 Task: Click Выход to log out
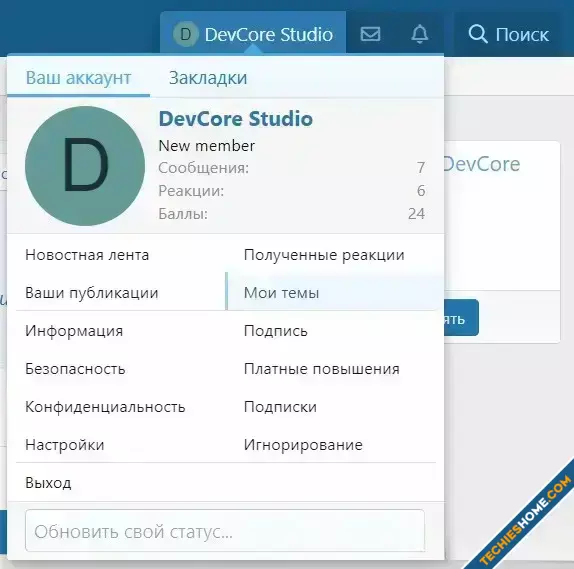pos(226,483)
